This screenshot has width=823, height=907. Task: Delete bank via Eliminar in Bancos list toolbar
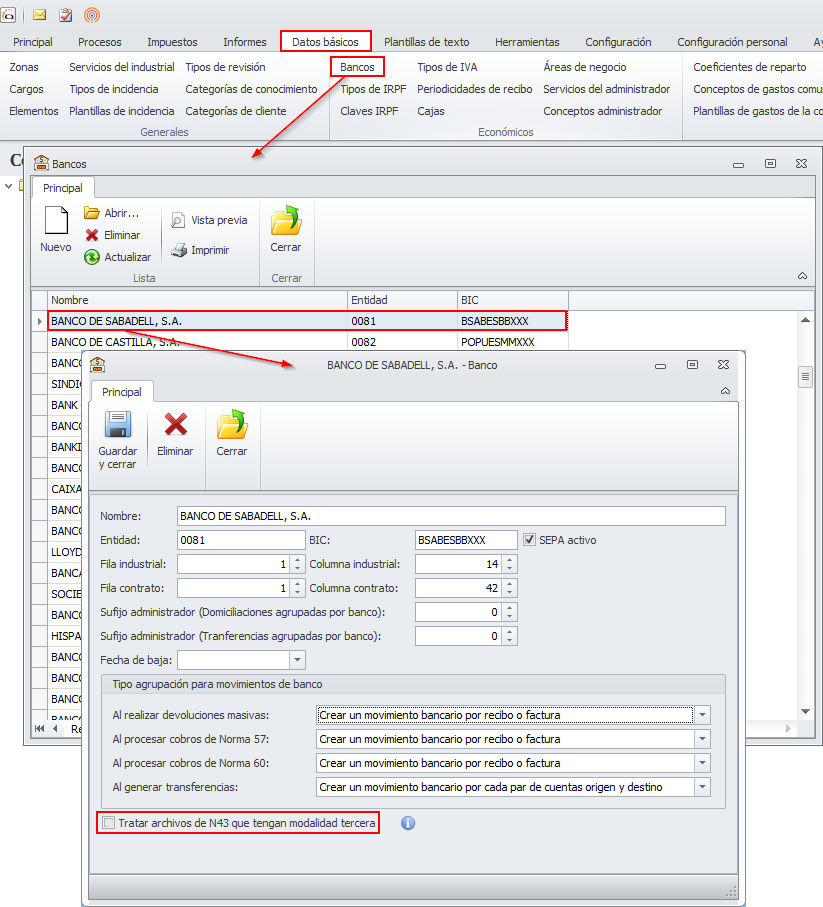[113, 235]
